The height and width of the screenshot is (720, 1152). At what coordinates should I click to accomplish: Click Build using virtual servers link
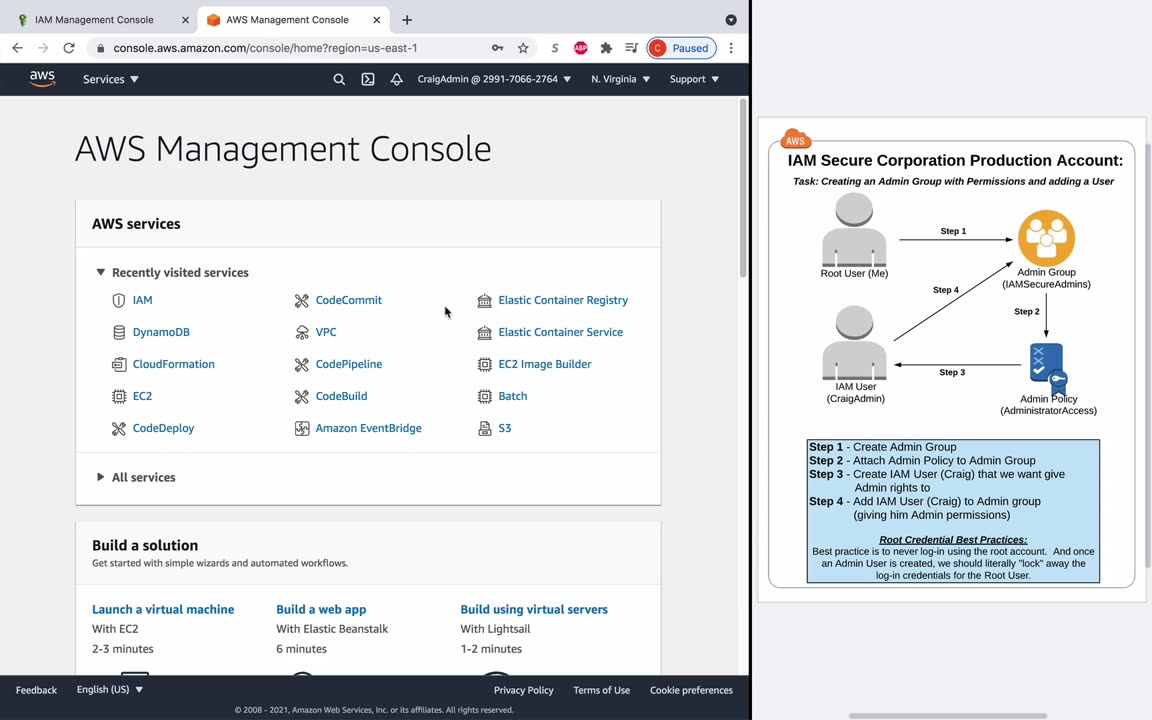tap(534, 610)
